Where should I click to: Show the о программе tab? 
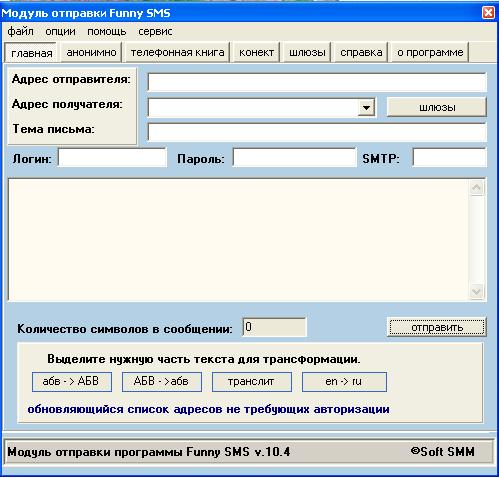point(430,52)
